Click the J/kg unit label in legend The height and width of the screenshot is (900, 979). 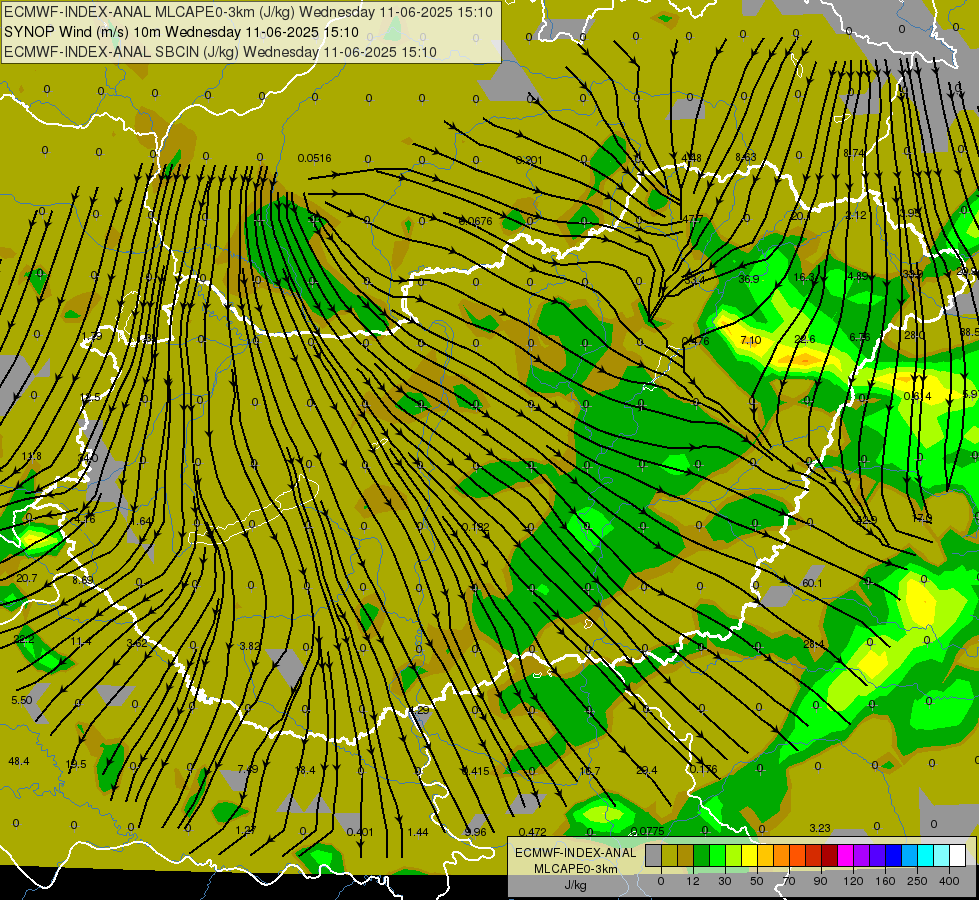(575, 885)
